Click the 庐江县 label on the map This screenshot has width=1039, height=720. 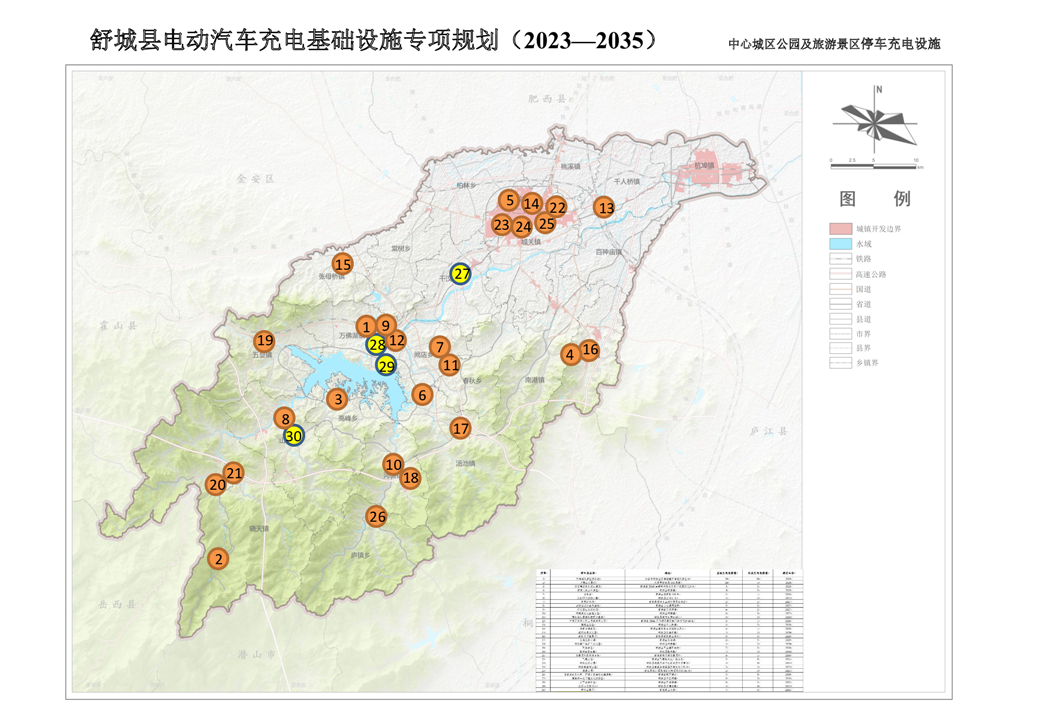769,431
